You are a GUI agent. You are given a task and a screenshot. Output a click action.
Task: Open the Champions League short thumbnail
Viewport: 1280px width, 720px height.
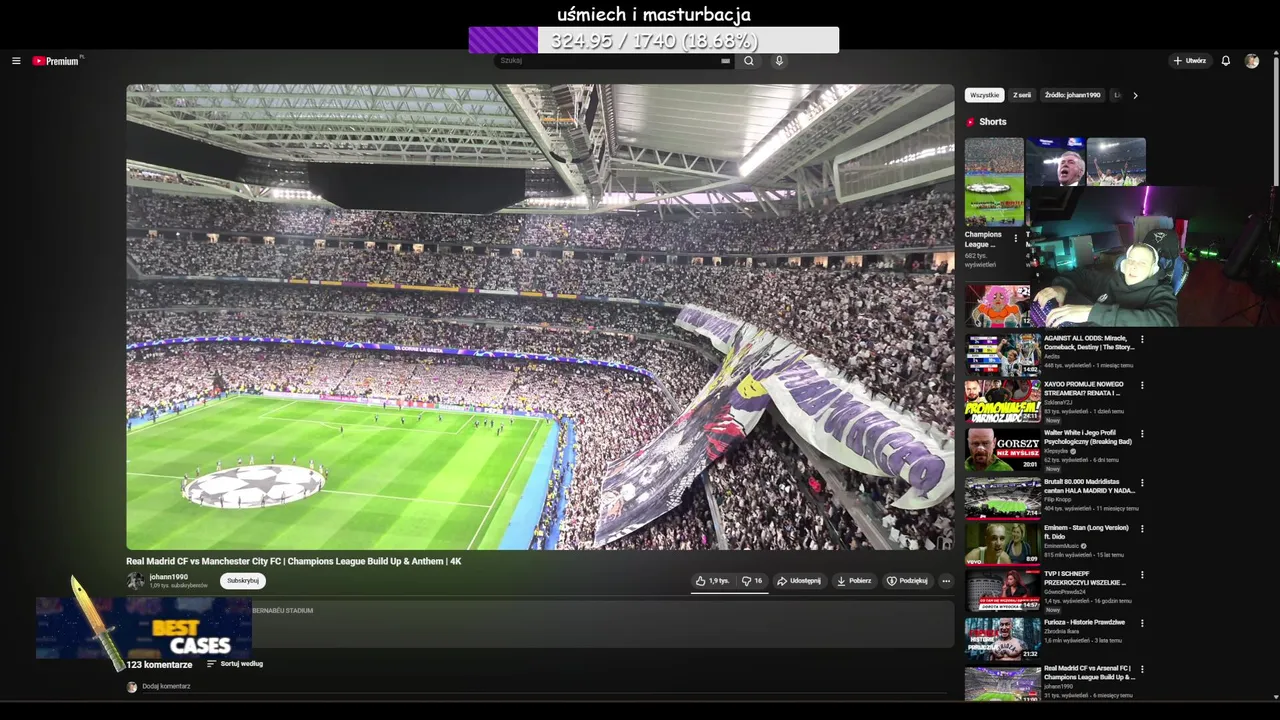994,182
